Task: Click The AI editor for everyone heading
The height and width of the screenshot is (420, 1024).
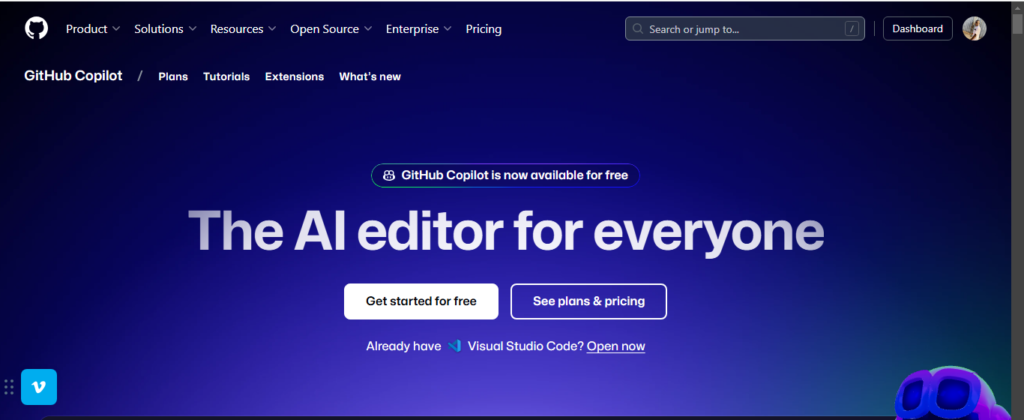Action: 506,231
